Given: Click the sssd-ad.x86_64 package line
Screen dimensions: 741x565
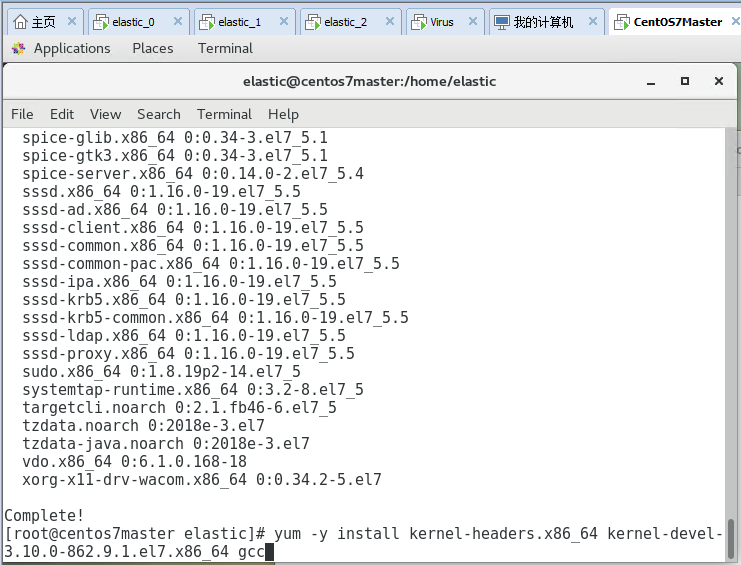Looking at the screenshot, I should click(175, 209).
